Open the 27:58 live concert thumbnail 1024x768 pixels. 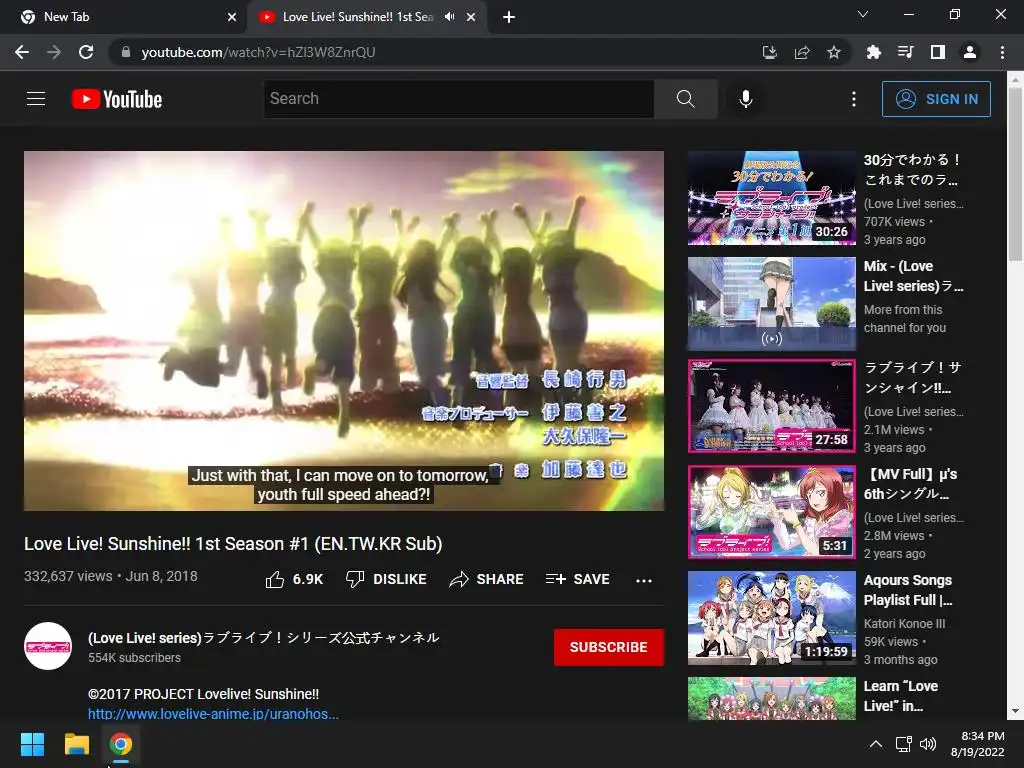point(771,406)
